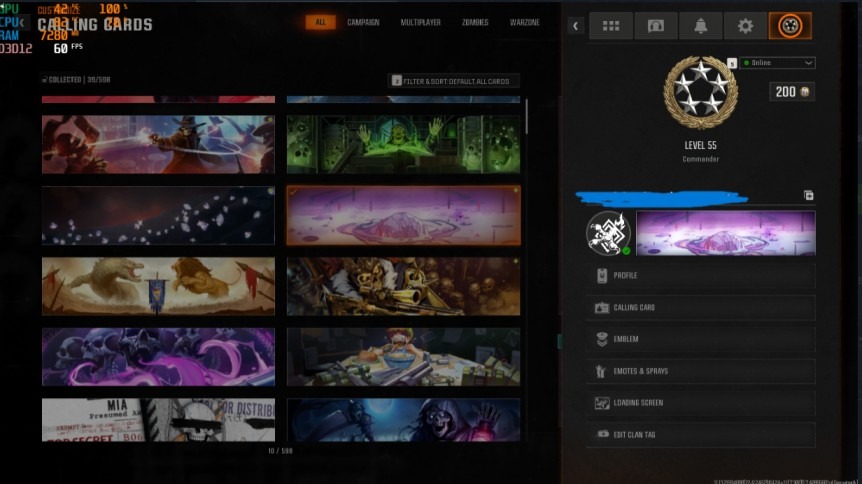Switch to the MULTIPLAYER tab

[421, 23]
